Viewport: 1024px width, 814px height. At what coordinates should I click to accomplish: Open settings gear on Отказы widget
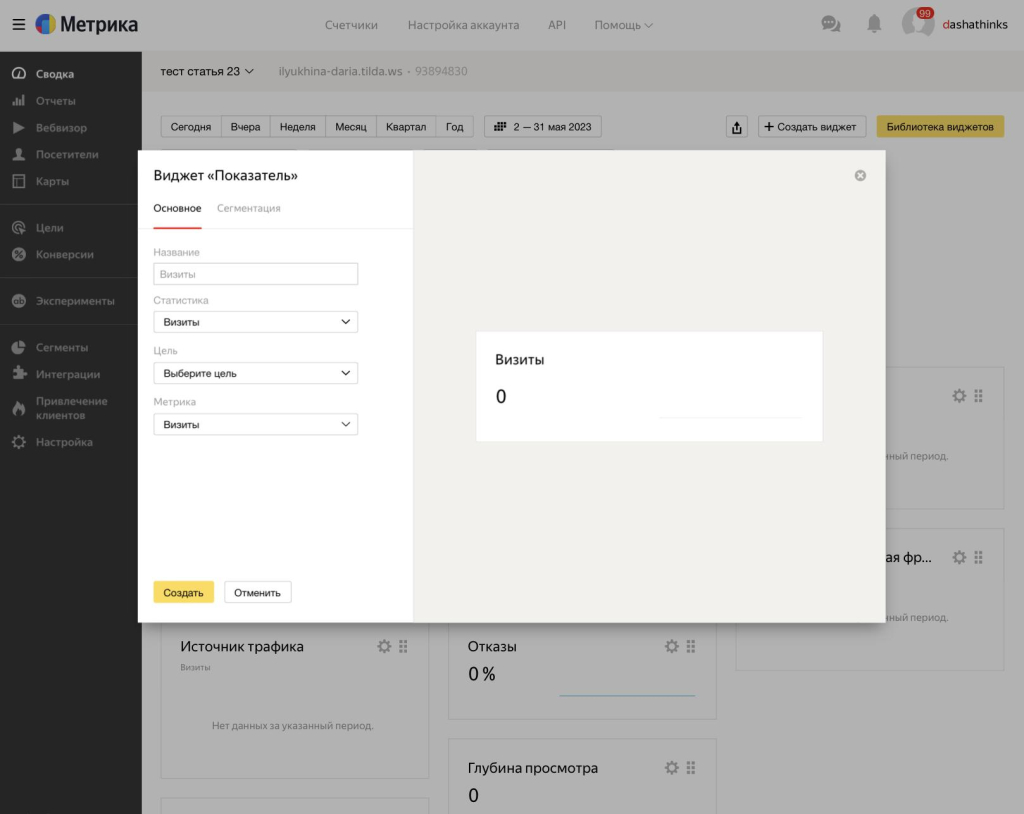tap(672, 647)
